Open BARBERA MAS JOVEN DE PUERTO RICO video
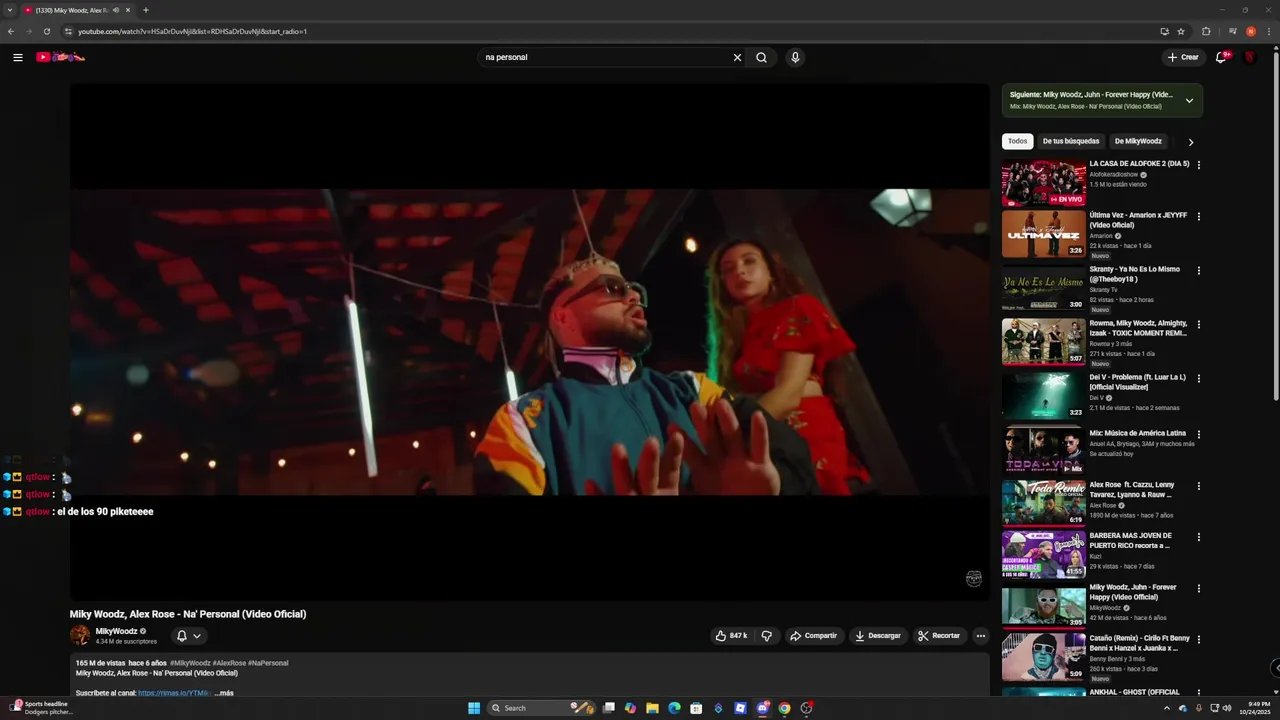Image resolution: width=1280 pixels, height=720 pixels. pyautogui.click(x=1044, y=554)
